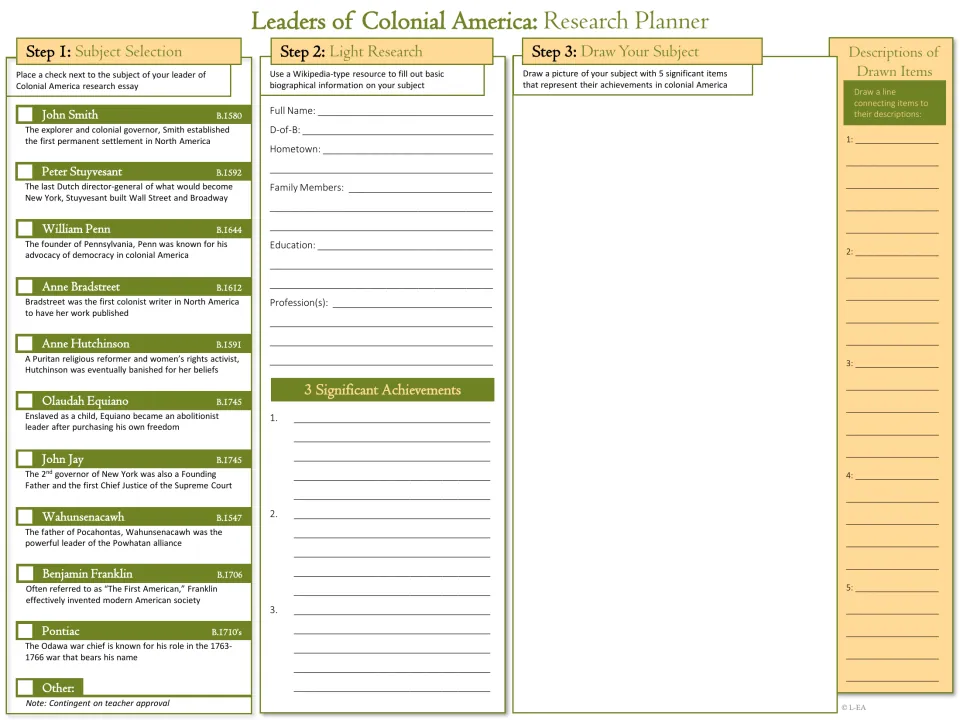Tick the John Jay checkbox
Screen dimensions: 960x720
click(25, 459)
